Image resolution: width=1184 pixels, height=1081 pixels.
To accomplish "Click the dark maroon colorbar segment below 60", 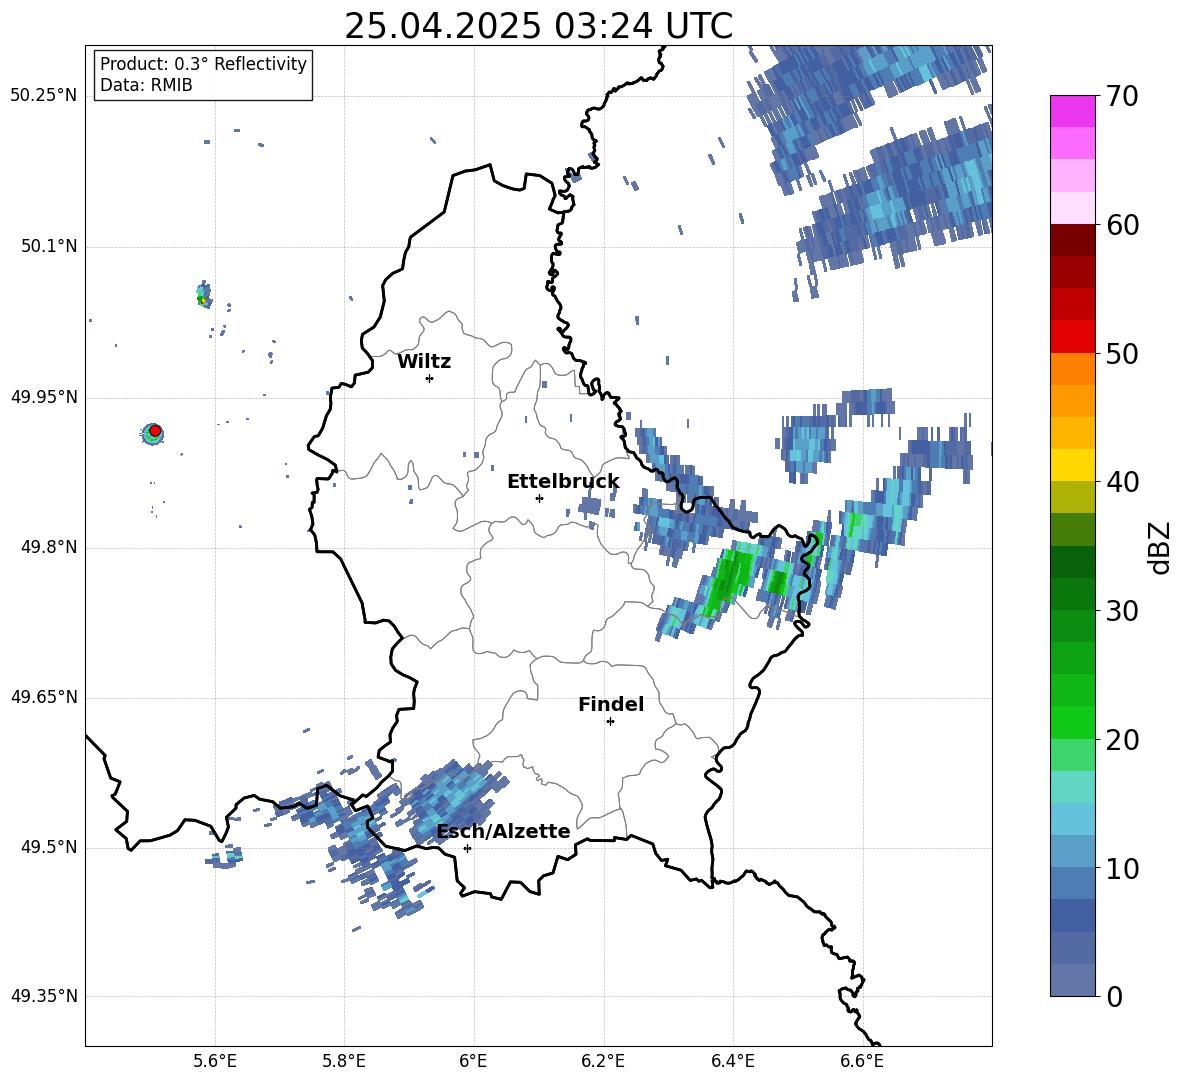I will (x=1072, y=239).
